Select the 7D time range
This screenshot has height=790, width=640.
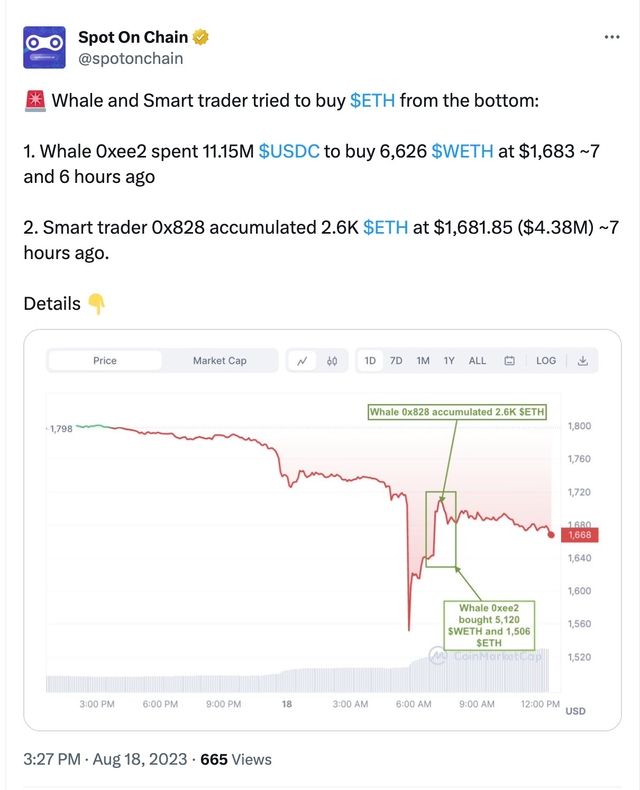[x=396, y=361]
